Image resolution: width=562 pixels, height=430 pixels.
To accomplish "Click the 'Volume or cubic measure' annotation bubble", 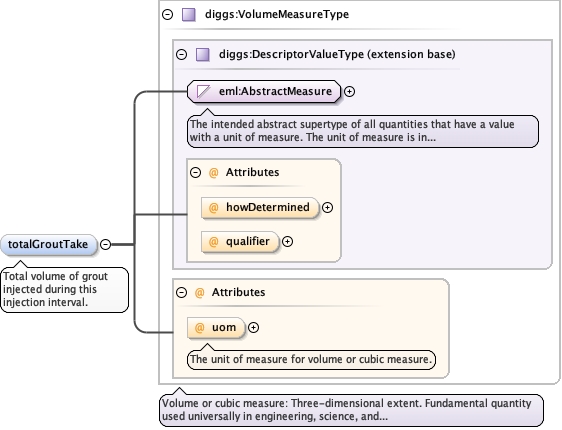I will point(351,410).
